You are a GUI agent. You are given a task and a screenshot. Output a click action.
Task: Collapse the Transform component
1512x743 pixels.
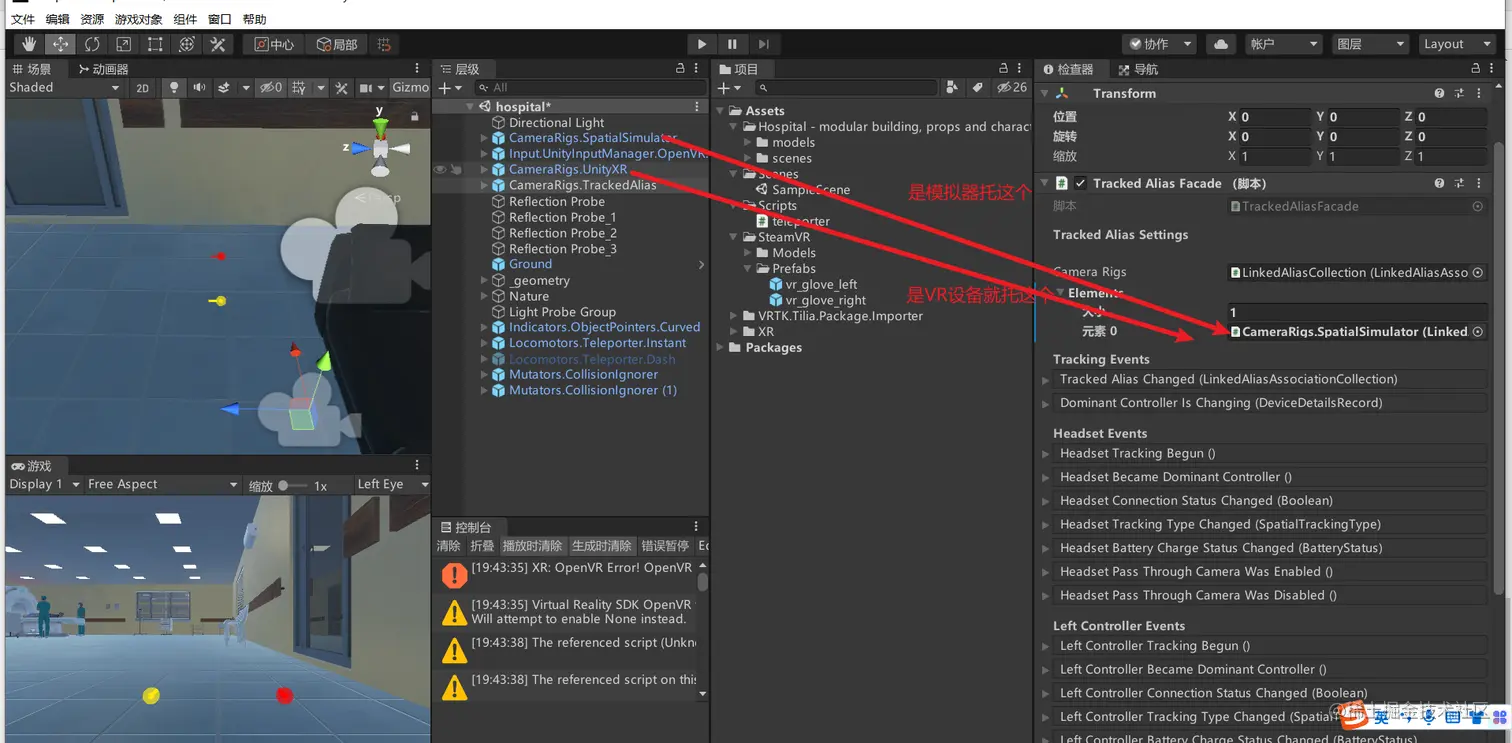click(x=1046, y=93)
